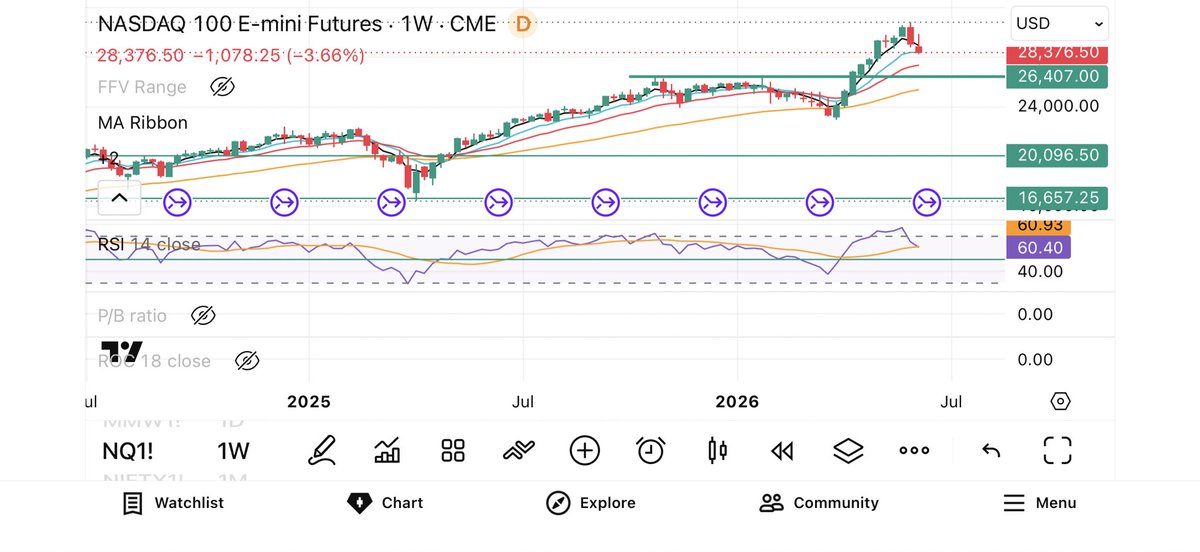Click the event marker above Jul 2025
Screen dimensions: 1200x552
(498, 202)
